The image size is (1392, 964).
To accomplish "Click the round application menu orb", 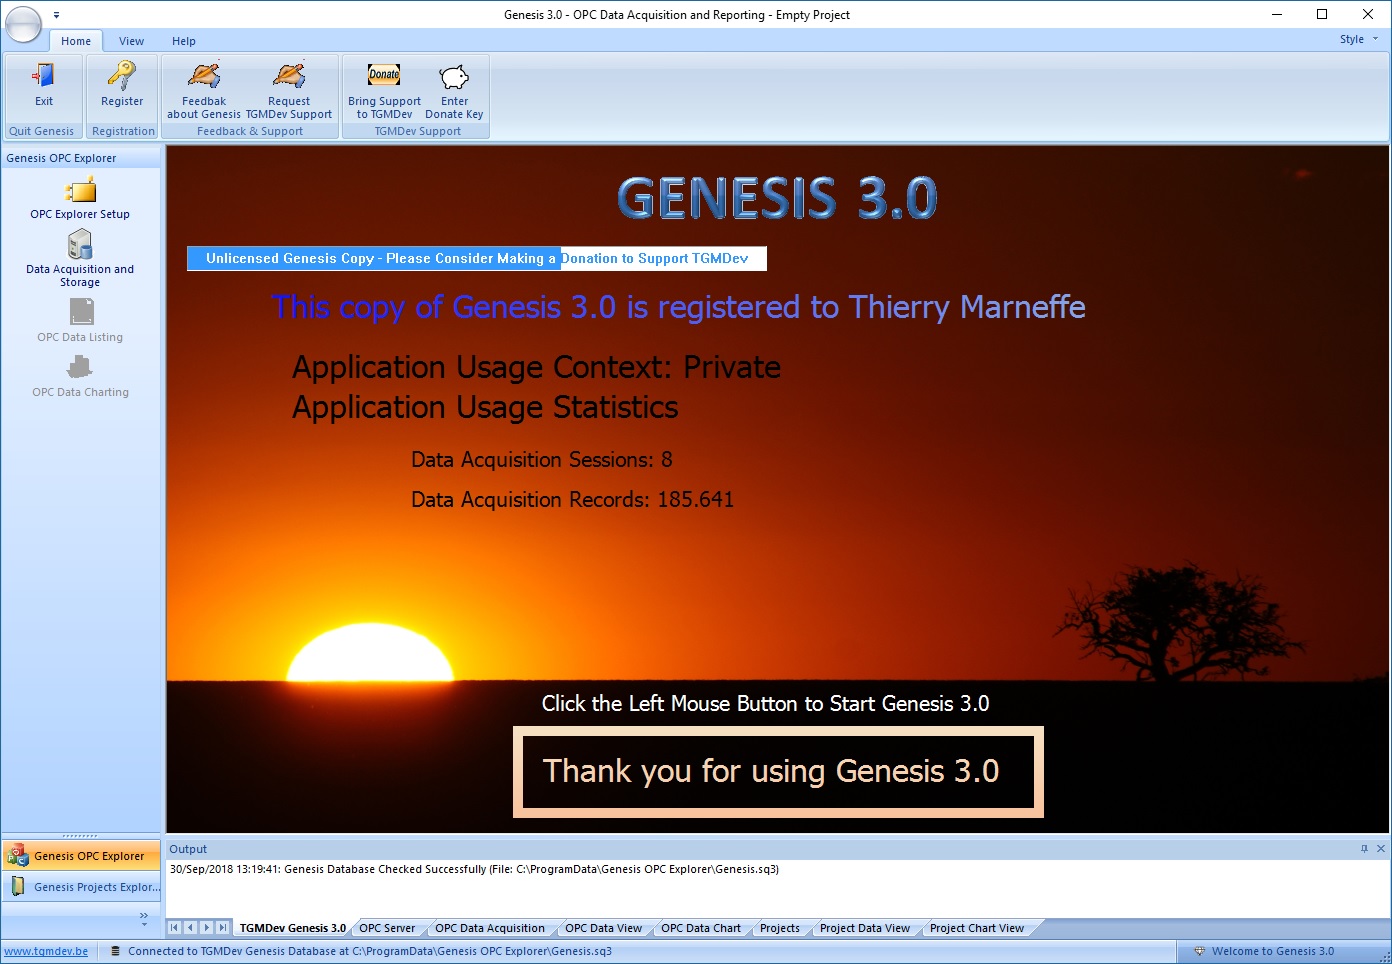I will 23,25.
